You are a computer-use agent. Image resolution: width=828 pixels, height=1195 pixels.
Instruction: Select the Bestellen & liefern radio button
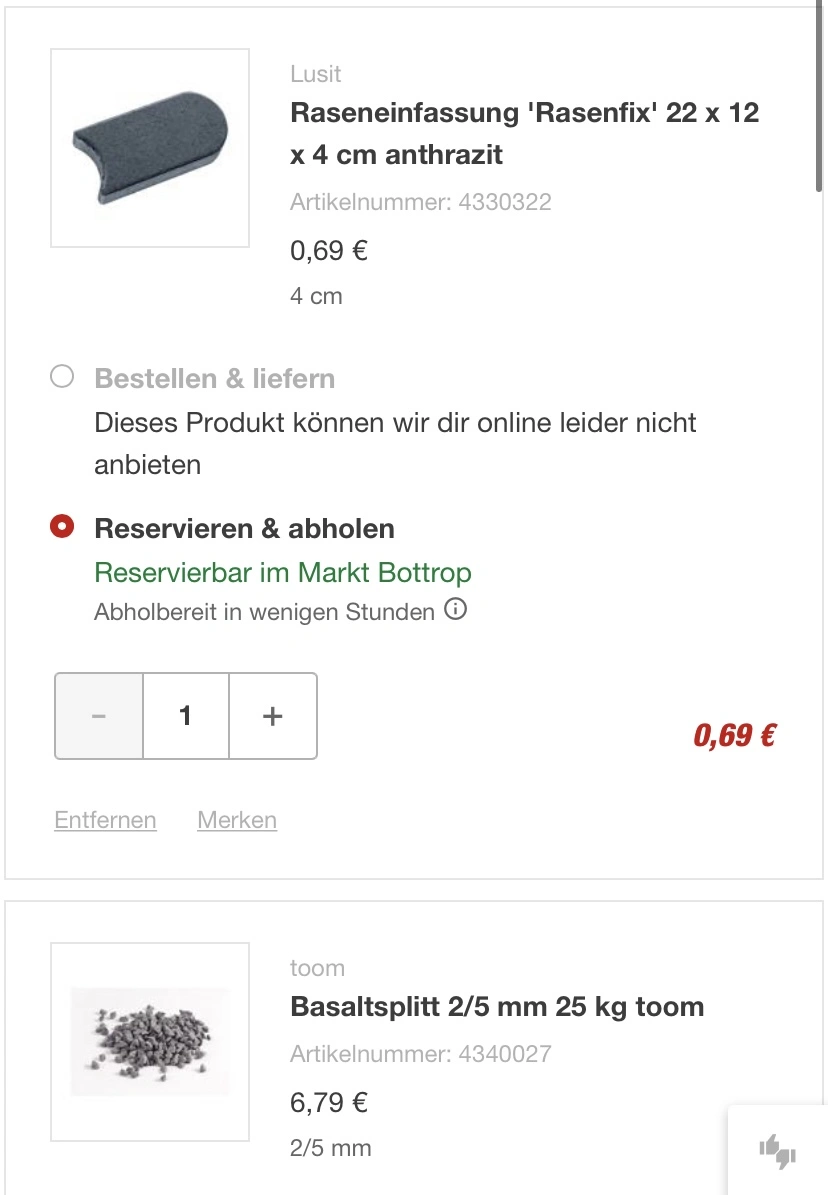62,377
